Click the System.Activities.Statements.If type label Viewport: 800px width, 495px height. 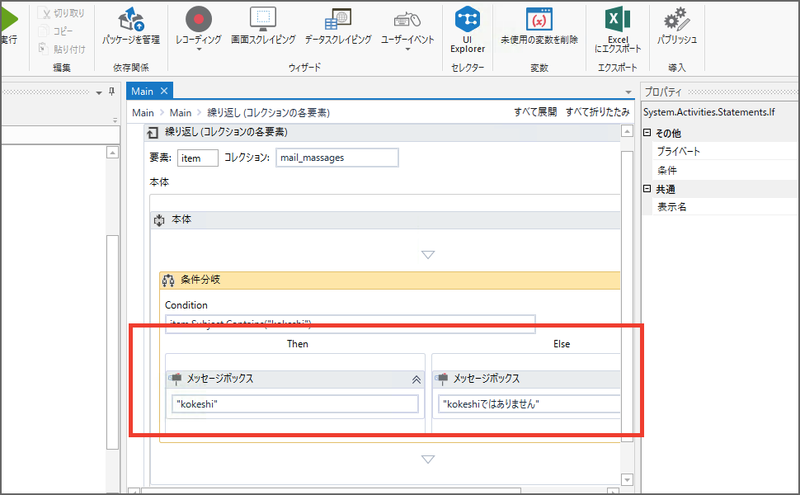click(x=709, y=112)
